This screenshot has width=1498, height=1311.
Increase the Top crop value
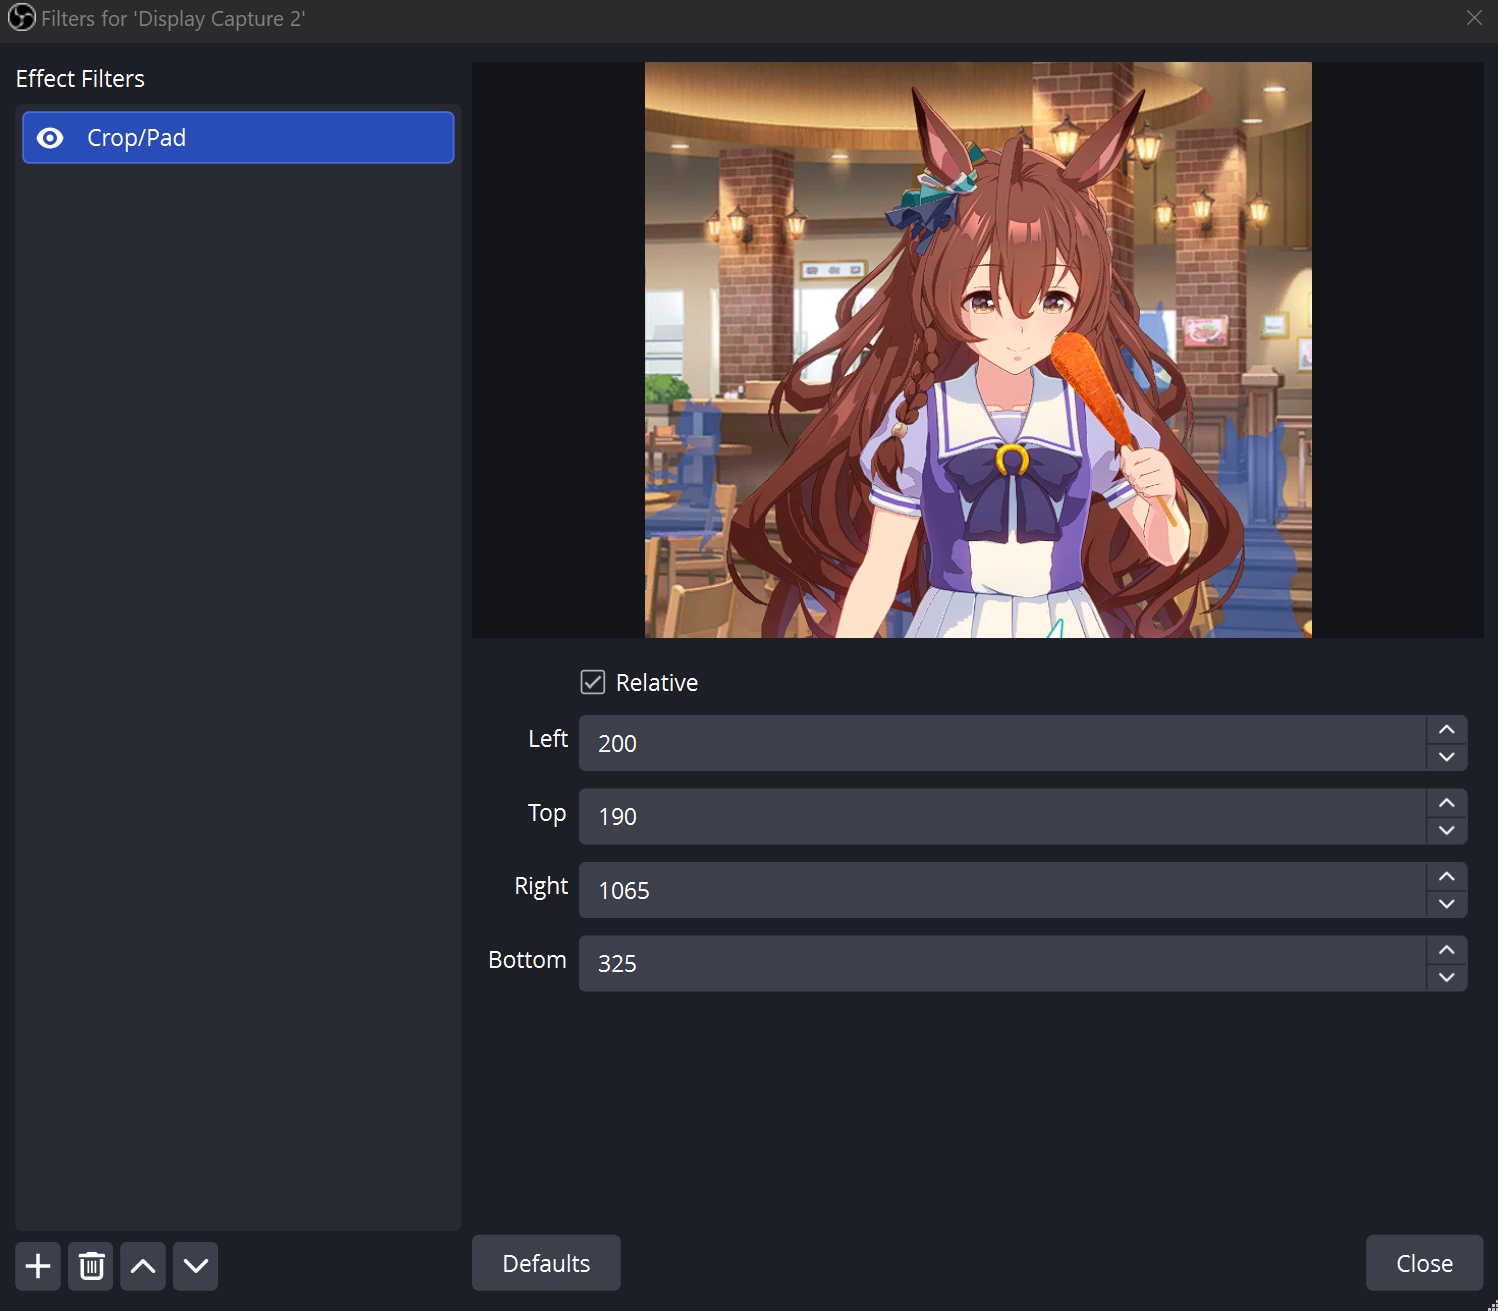[1447, 802]
